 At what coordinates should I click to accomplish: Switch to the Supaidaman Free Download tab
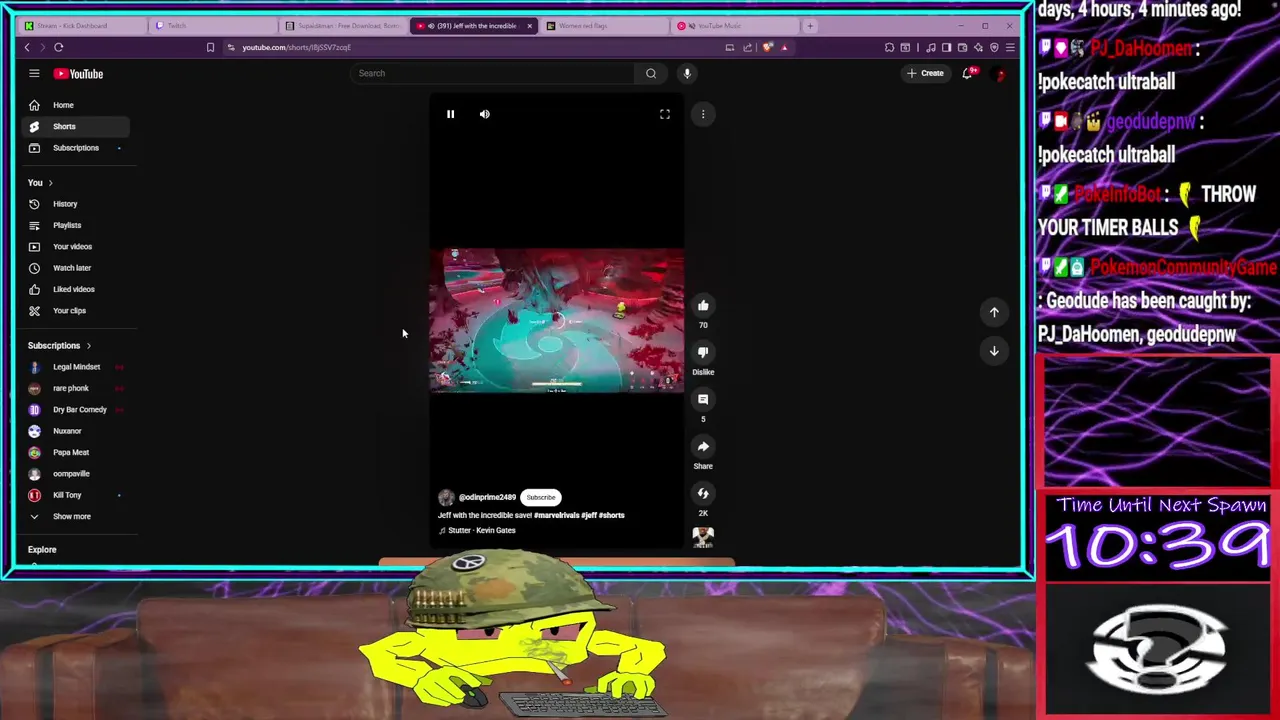point(343,26)
